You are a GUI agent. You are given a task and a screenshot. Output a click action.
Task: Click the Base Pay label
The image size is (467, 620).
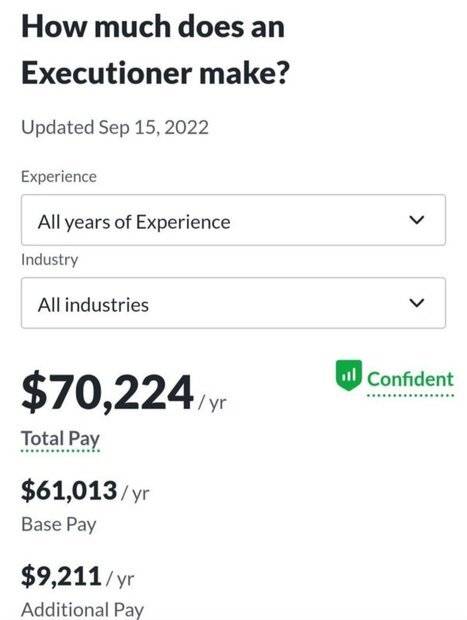[59, 525]
